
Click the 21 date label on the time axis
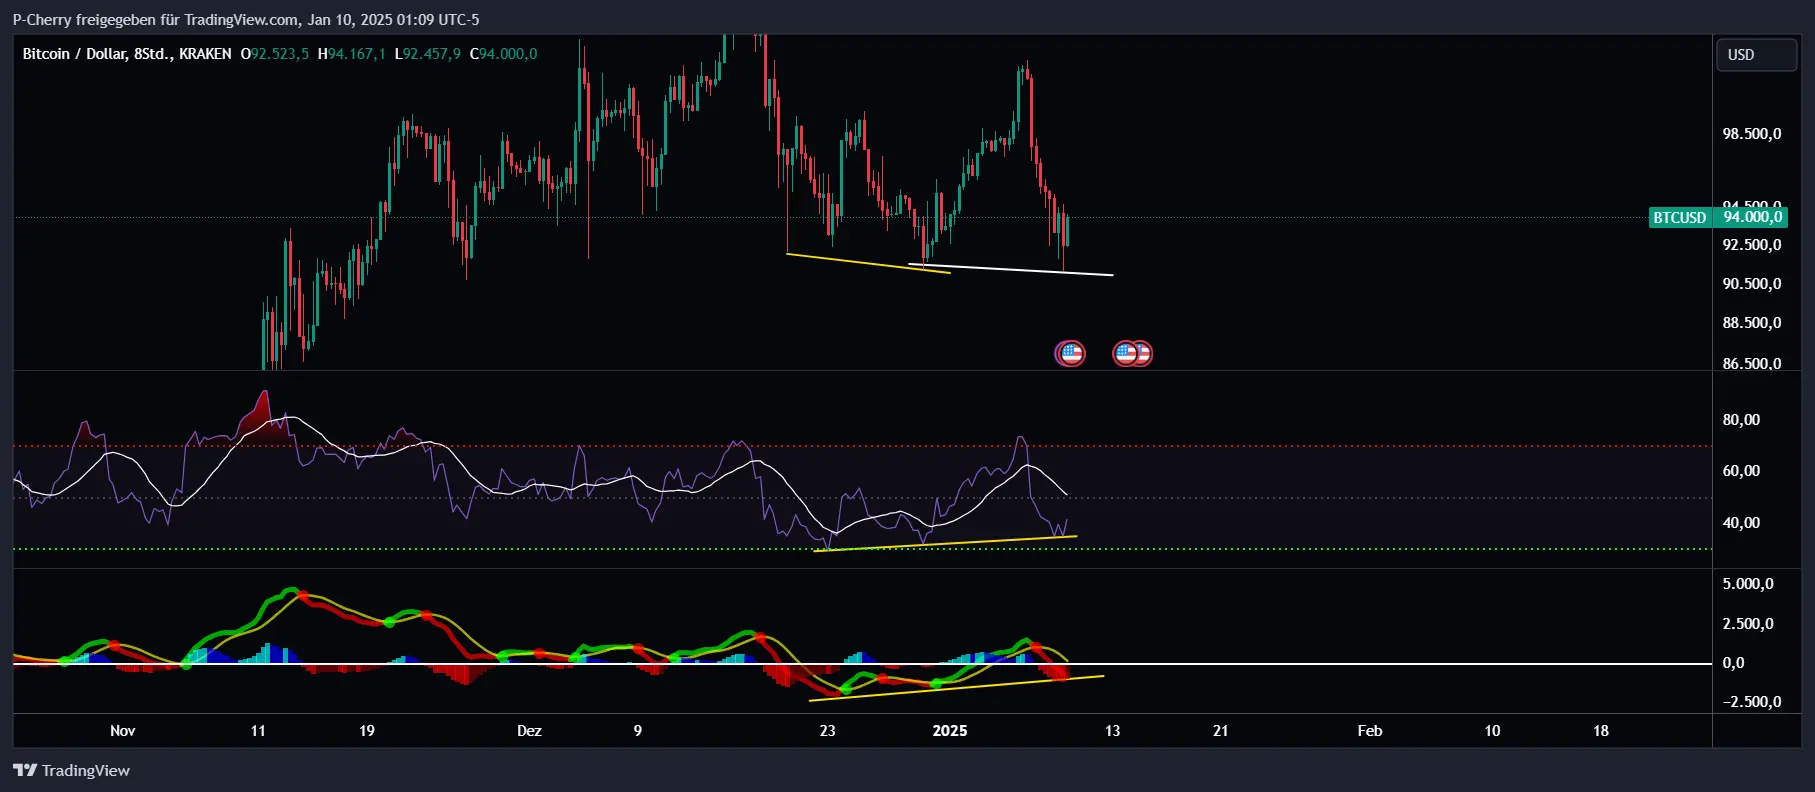pos(1220,731)
